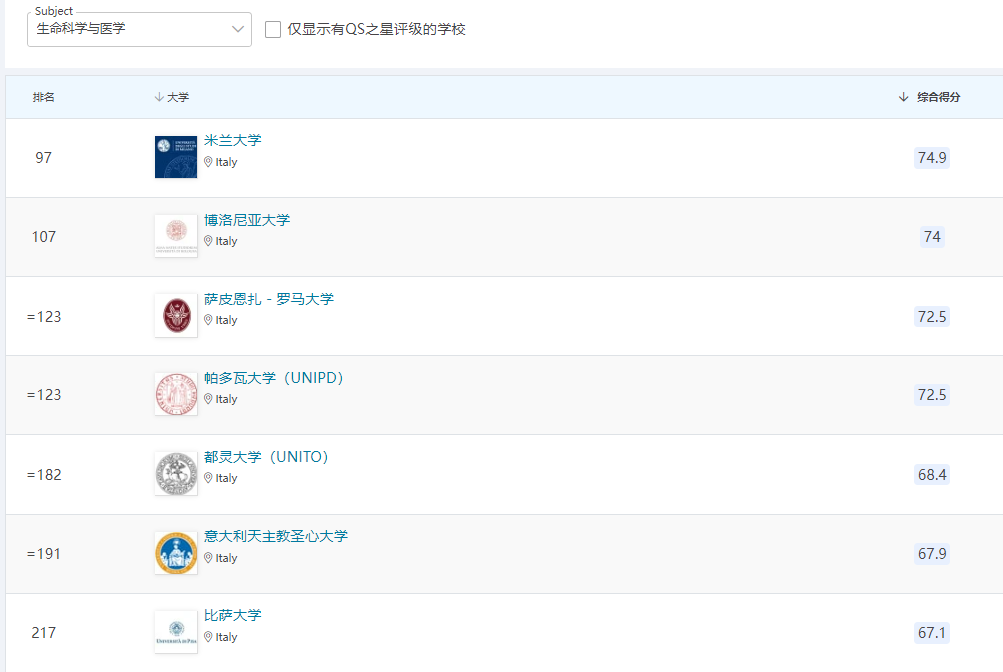The image size is (1003, 672).
Task: Click the sort arrow beside 综合得分
Action: pos(903,97)
